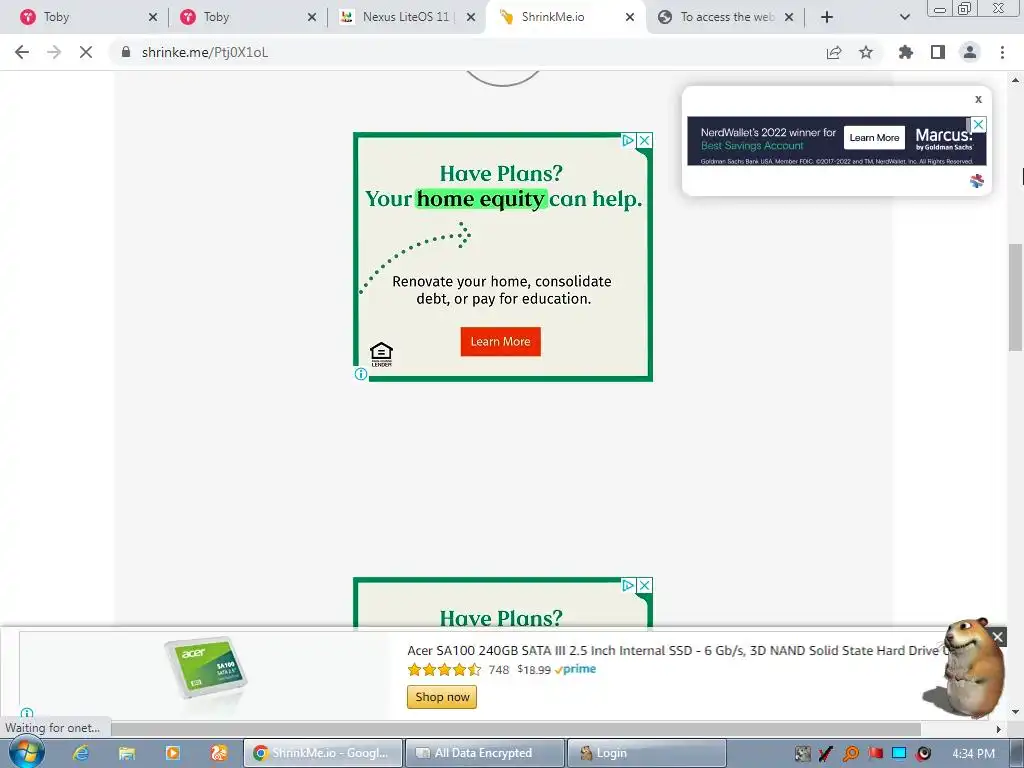The height and width of the screenshot is (768, 1024).
Task: Click Shop now in Acer SSD ad
Action: [442, 697]
